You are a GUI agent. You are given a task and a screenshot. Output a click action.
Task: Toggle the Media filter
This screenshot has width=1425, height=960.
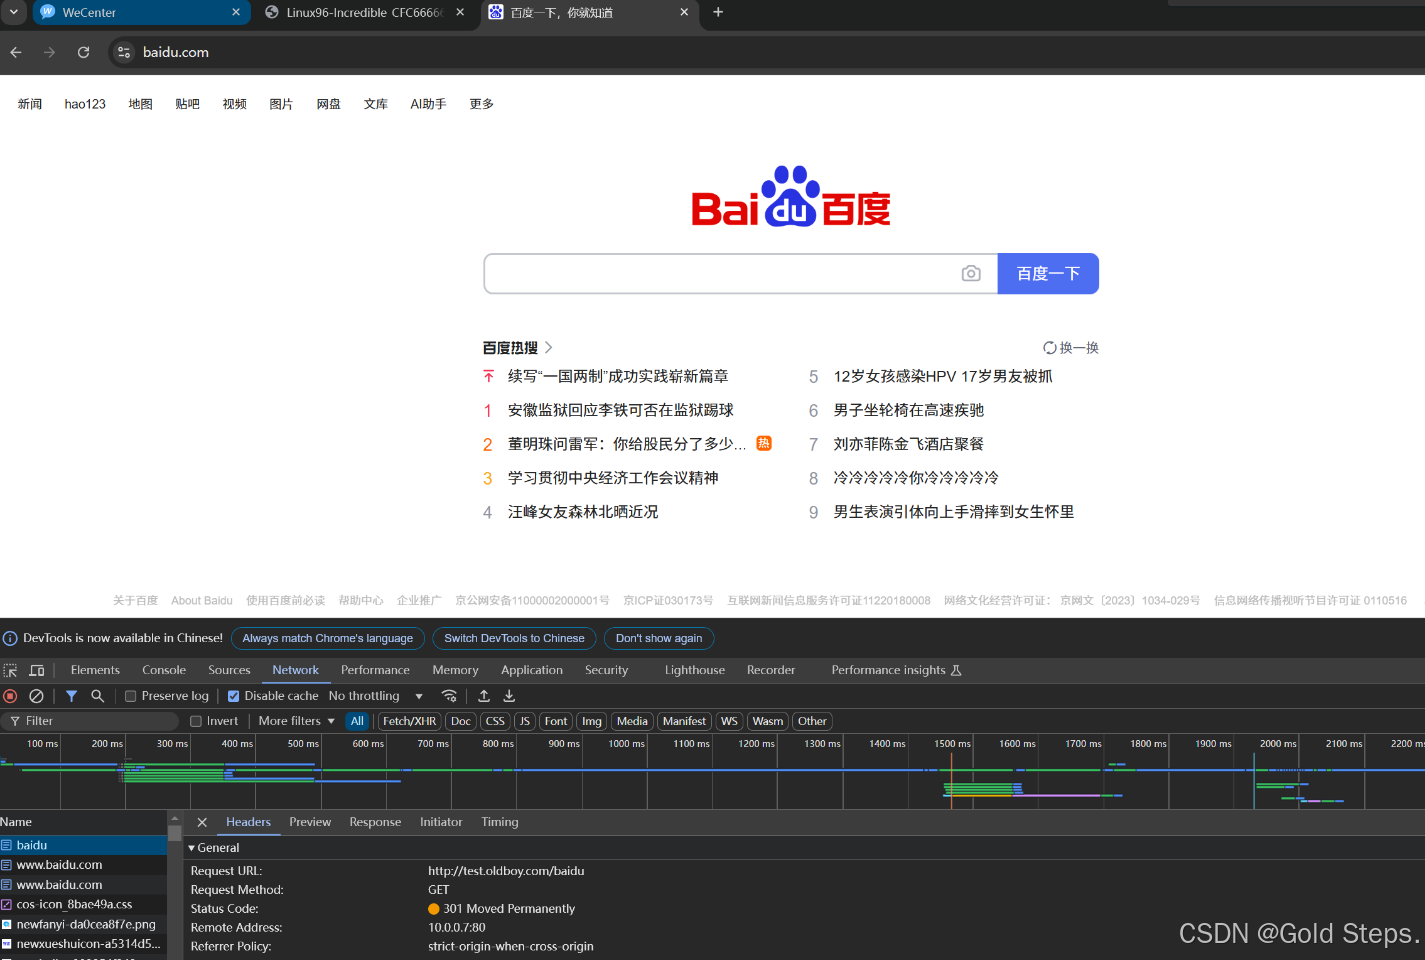coord(632,721)
